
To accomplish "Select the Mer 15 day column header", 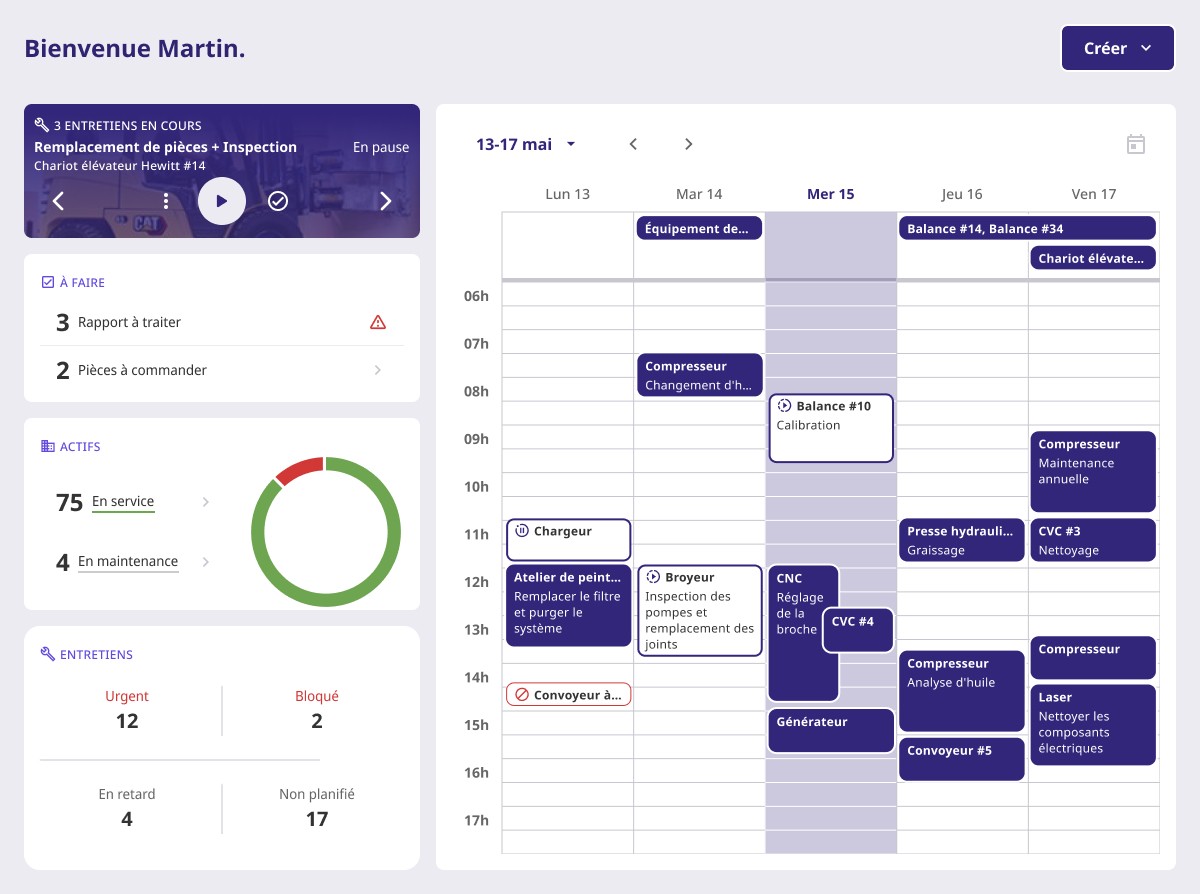I will 831,194.
